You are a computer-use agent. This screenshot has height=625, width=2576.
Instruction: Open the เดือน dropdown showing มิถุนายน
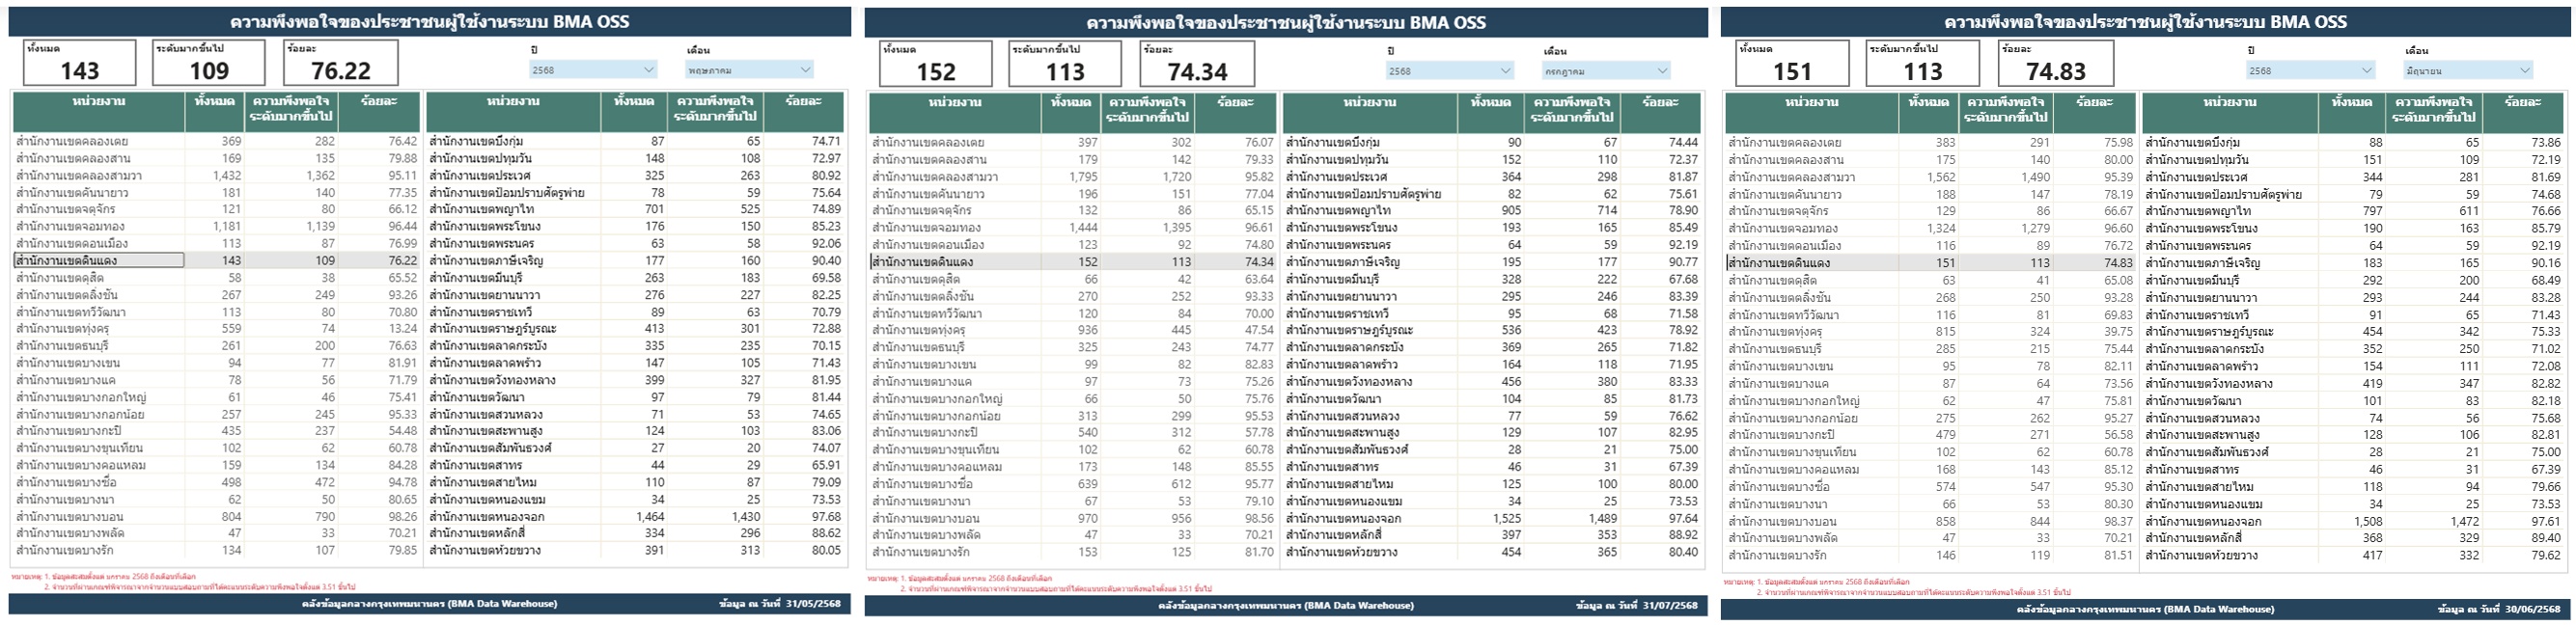2468,70
